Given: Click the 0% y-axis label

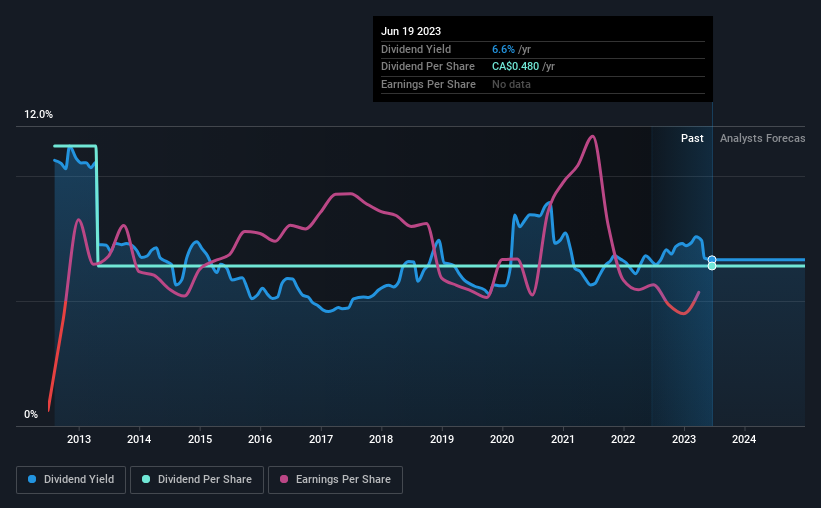Looking at the screenshot, I should [x=31, y=414].
